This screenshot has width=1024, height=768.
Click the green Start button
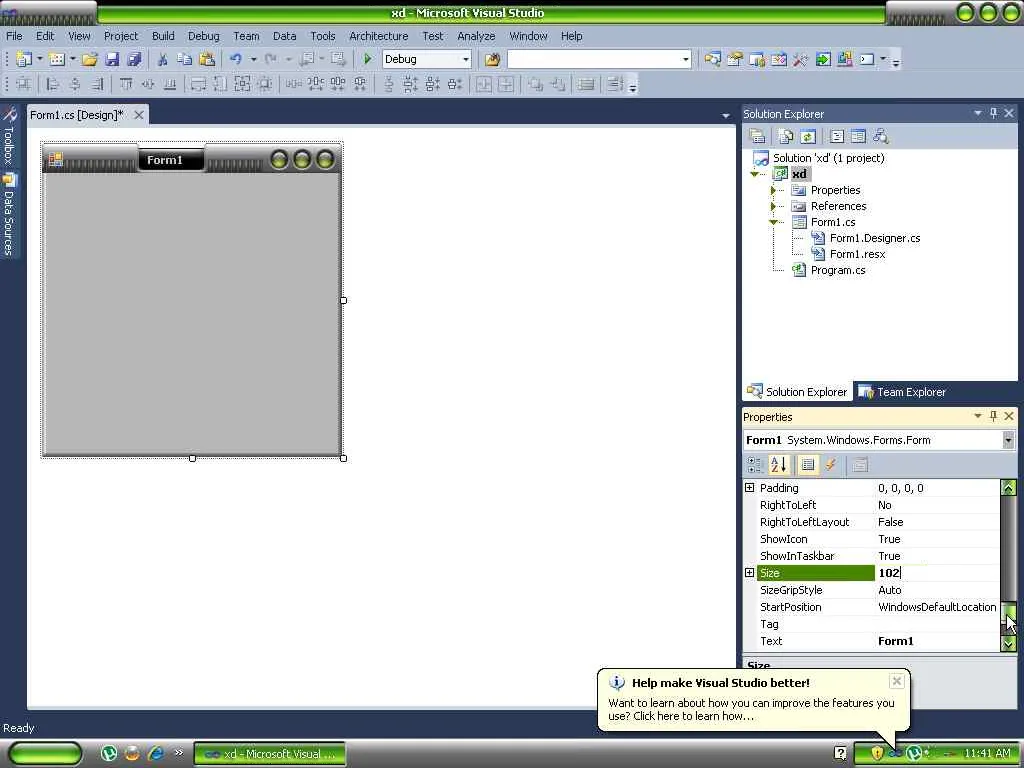[x=44, y=754]
